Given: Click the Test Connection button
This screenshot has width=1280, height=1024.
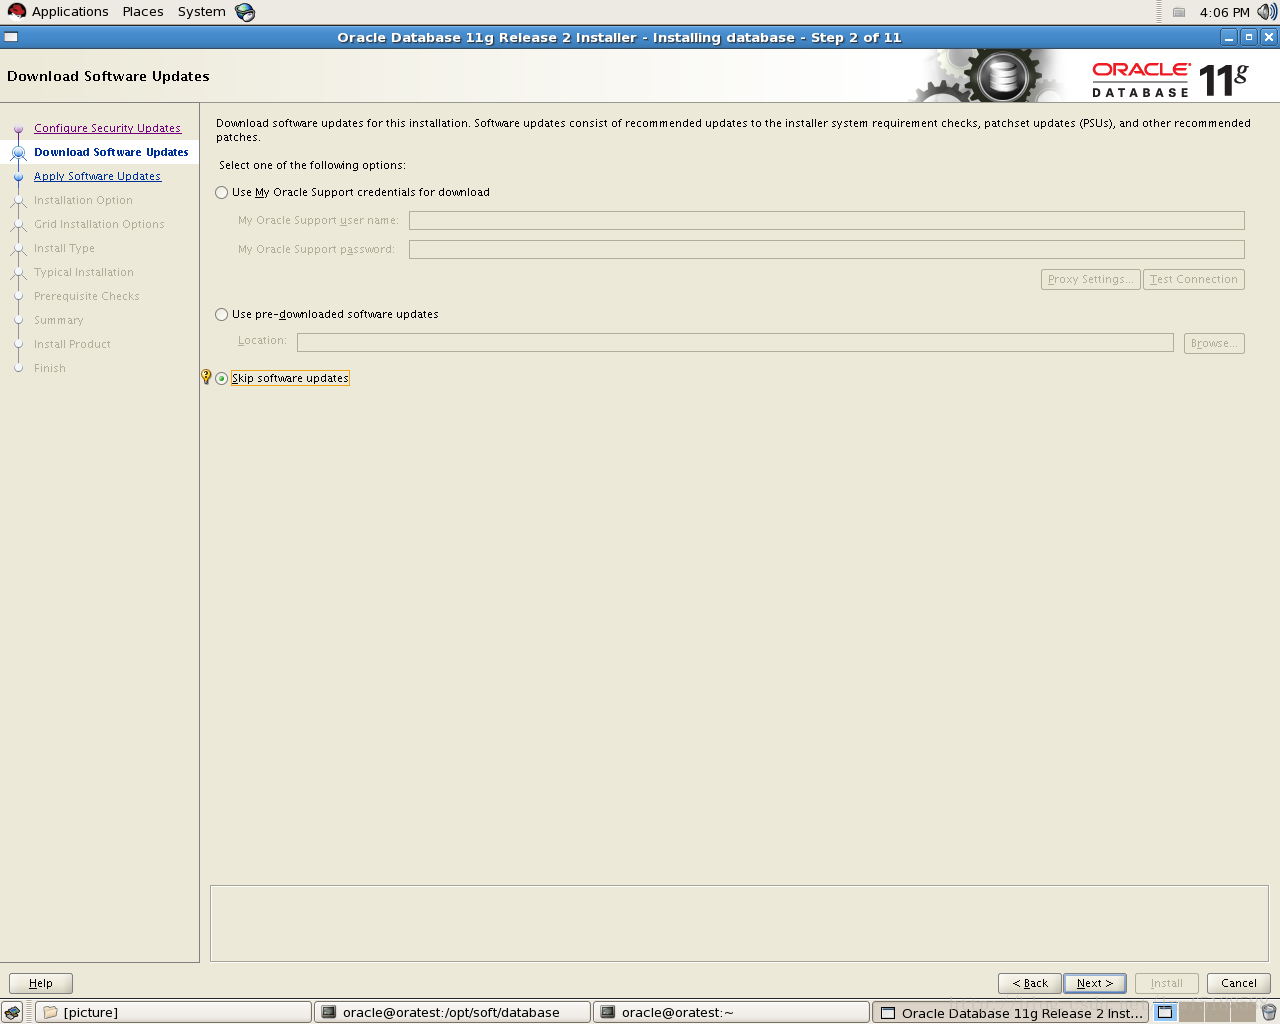Looking at the screenshot, I should (x=1193, y=279).
